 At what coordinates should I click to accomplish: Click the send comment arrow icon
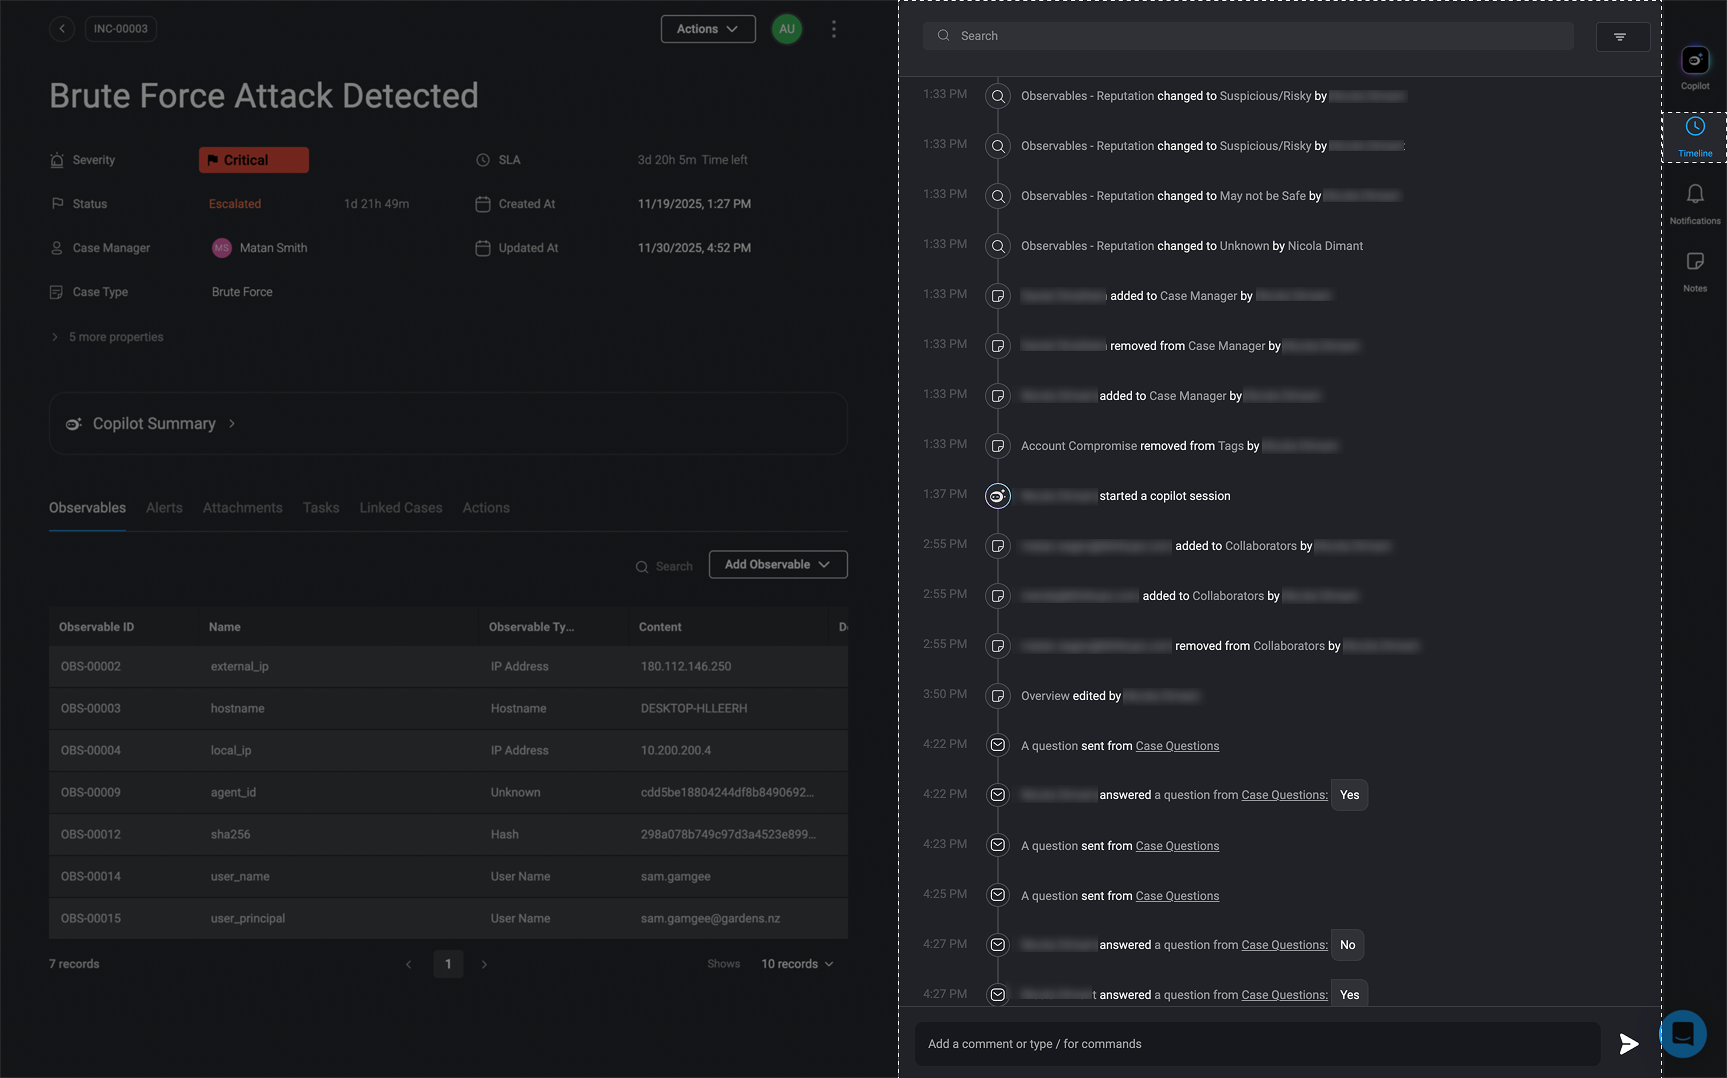pos(1628,1044)
